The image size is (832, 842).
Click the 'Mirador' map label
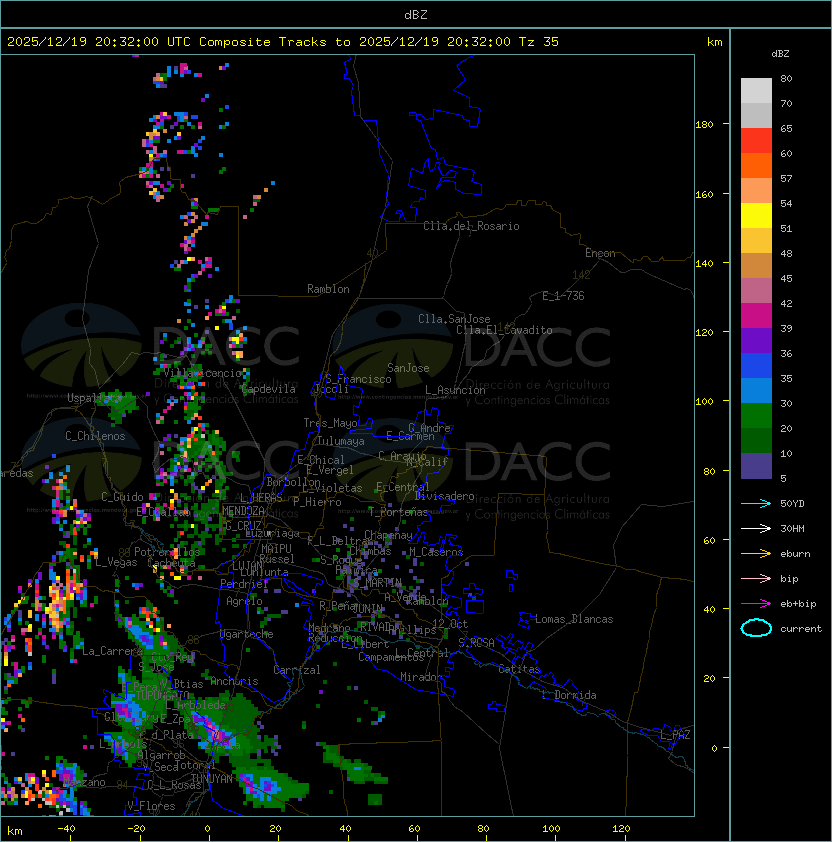[x=422, y=677]
